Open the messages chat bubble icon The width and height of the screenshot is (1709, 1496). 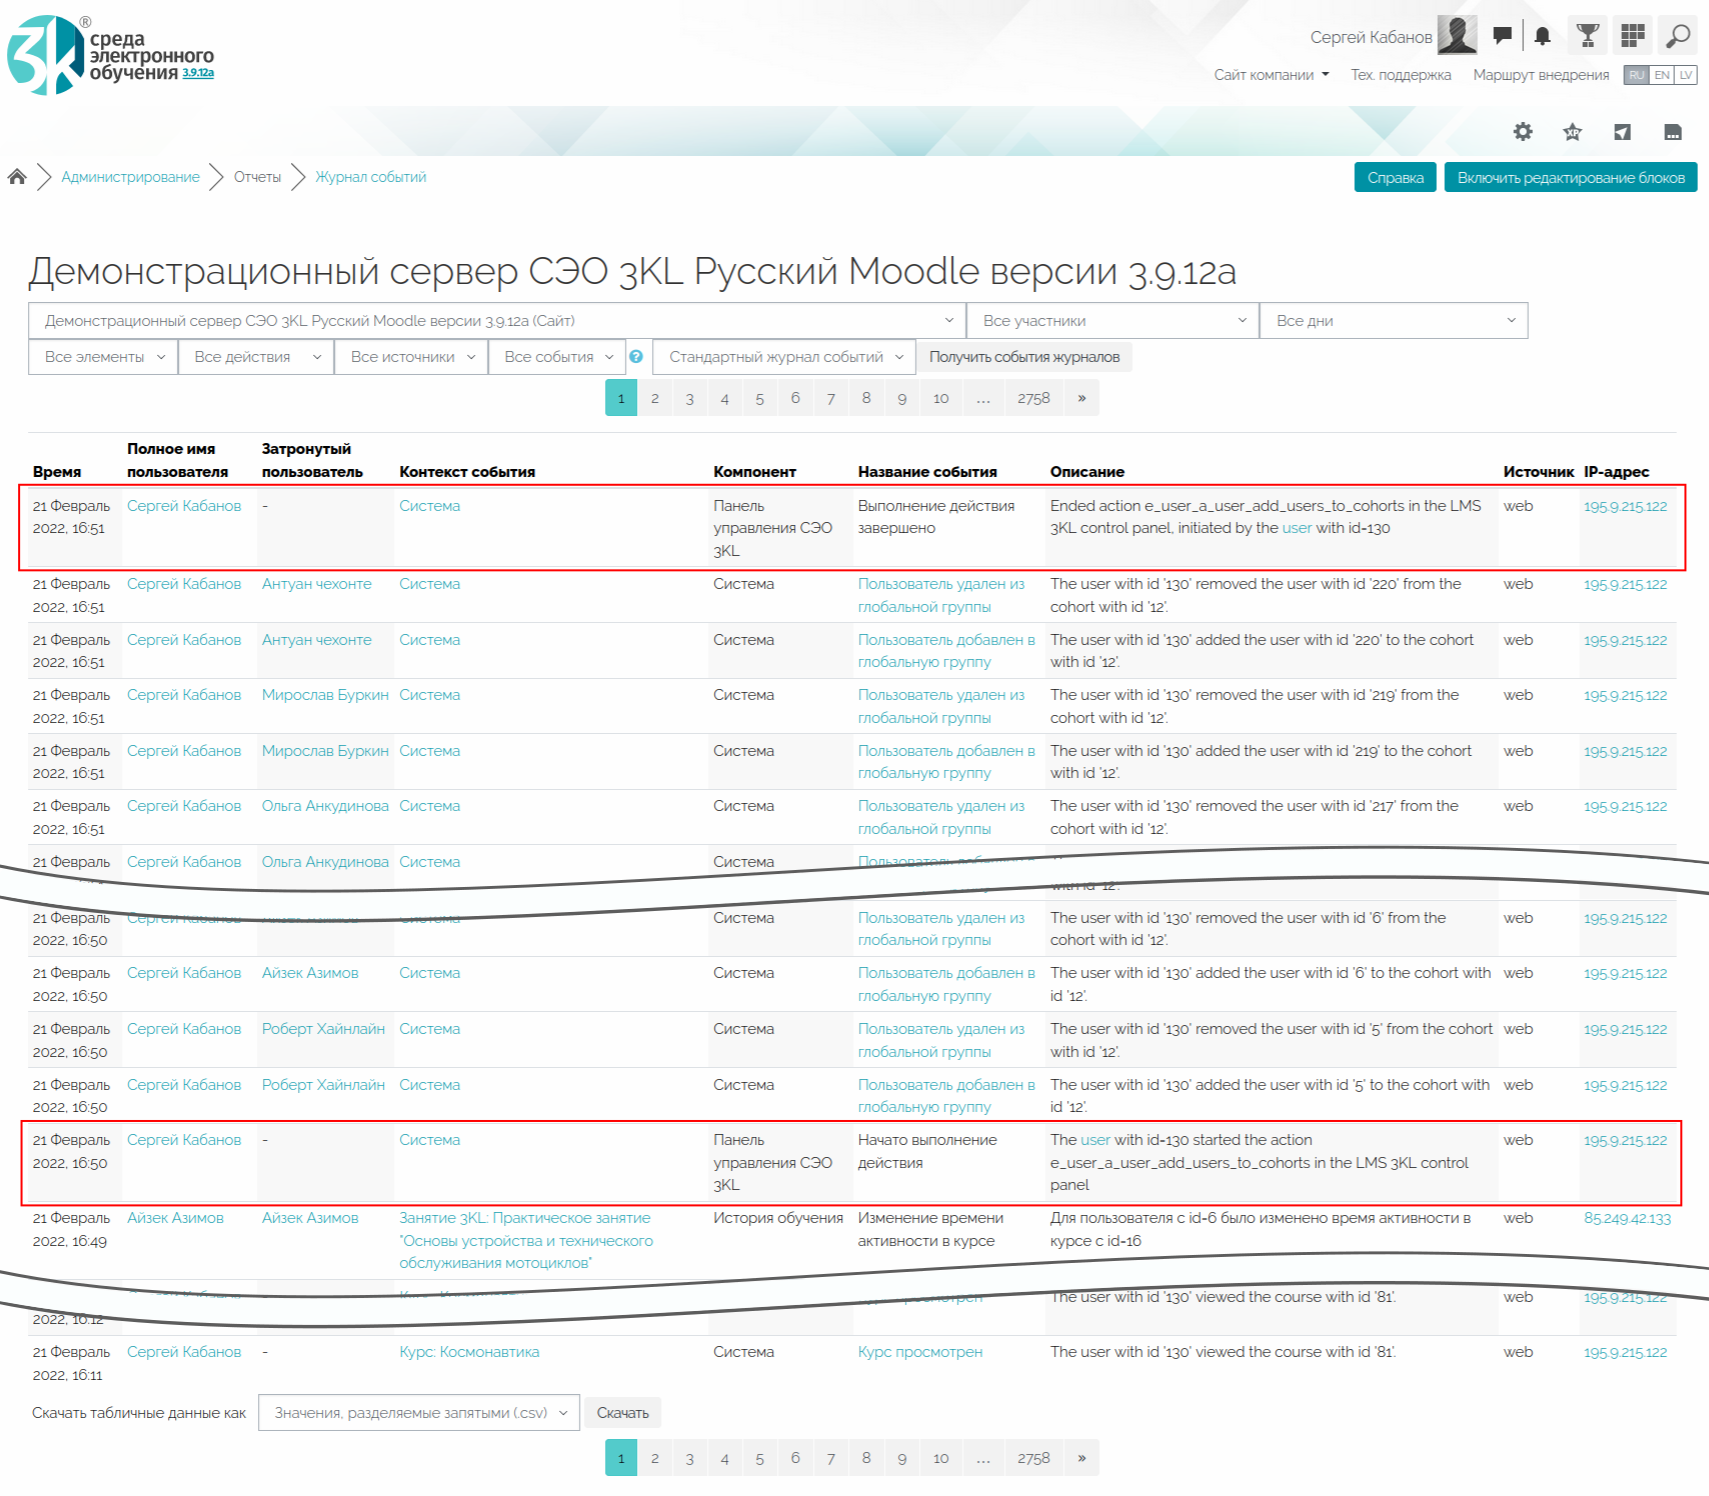coord(1501,36)
